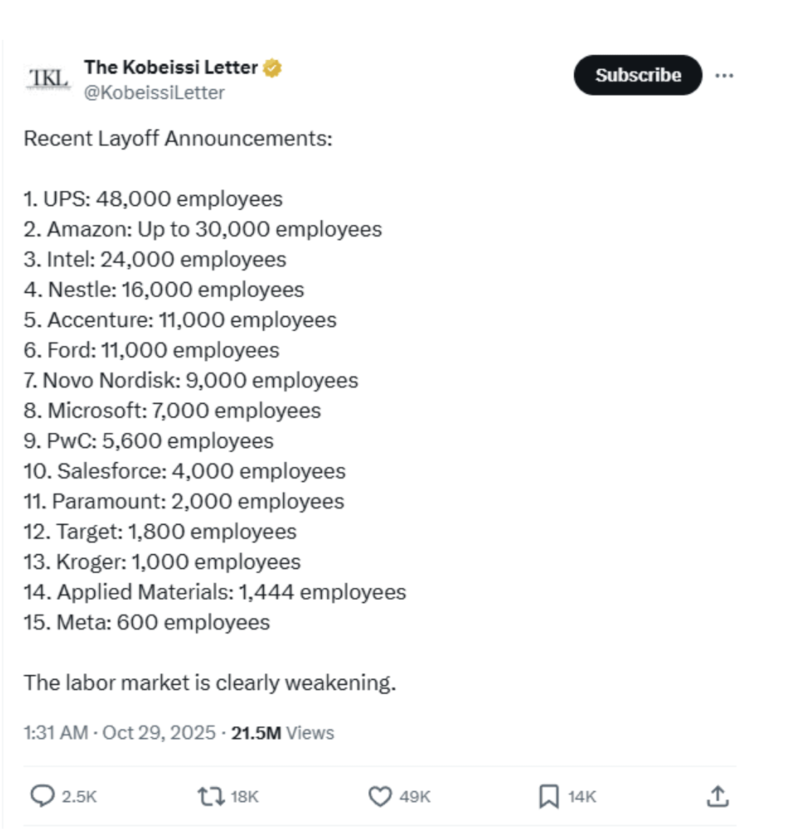Image resolution: width=800 pixels, height=833 pixels.
Task: Open the TKL profile avatar
Action: coord(48,79)
